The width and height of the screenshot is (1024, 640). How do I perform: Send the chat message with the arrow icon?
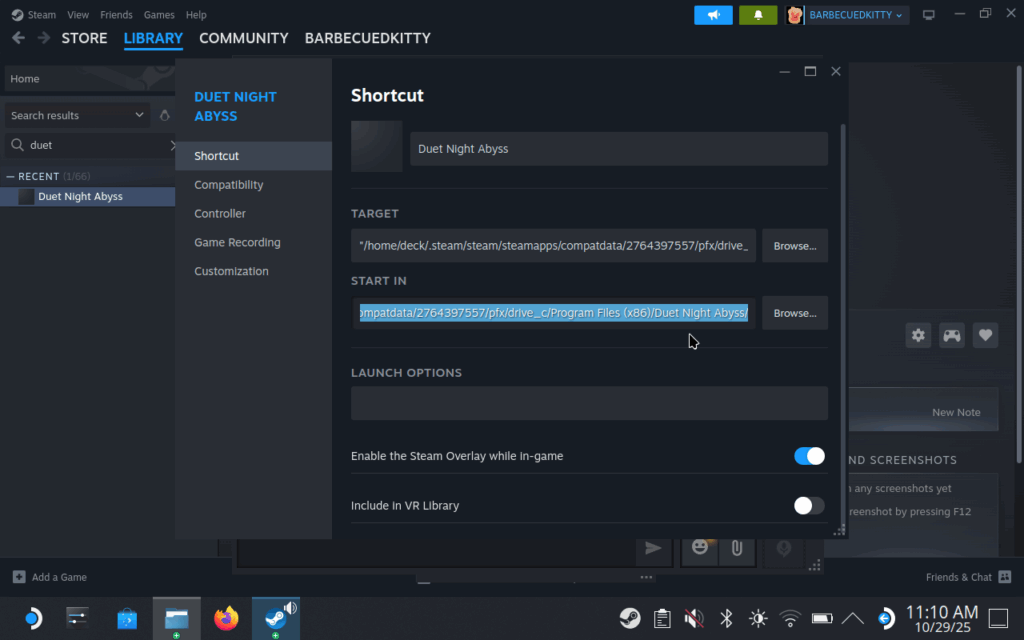653,549
